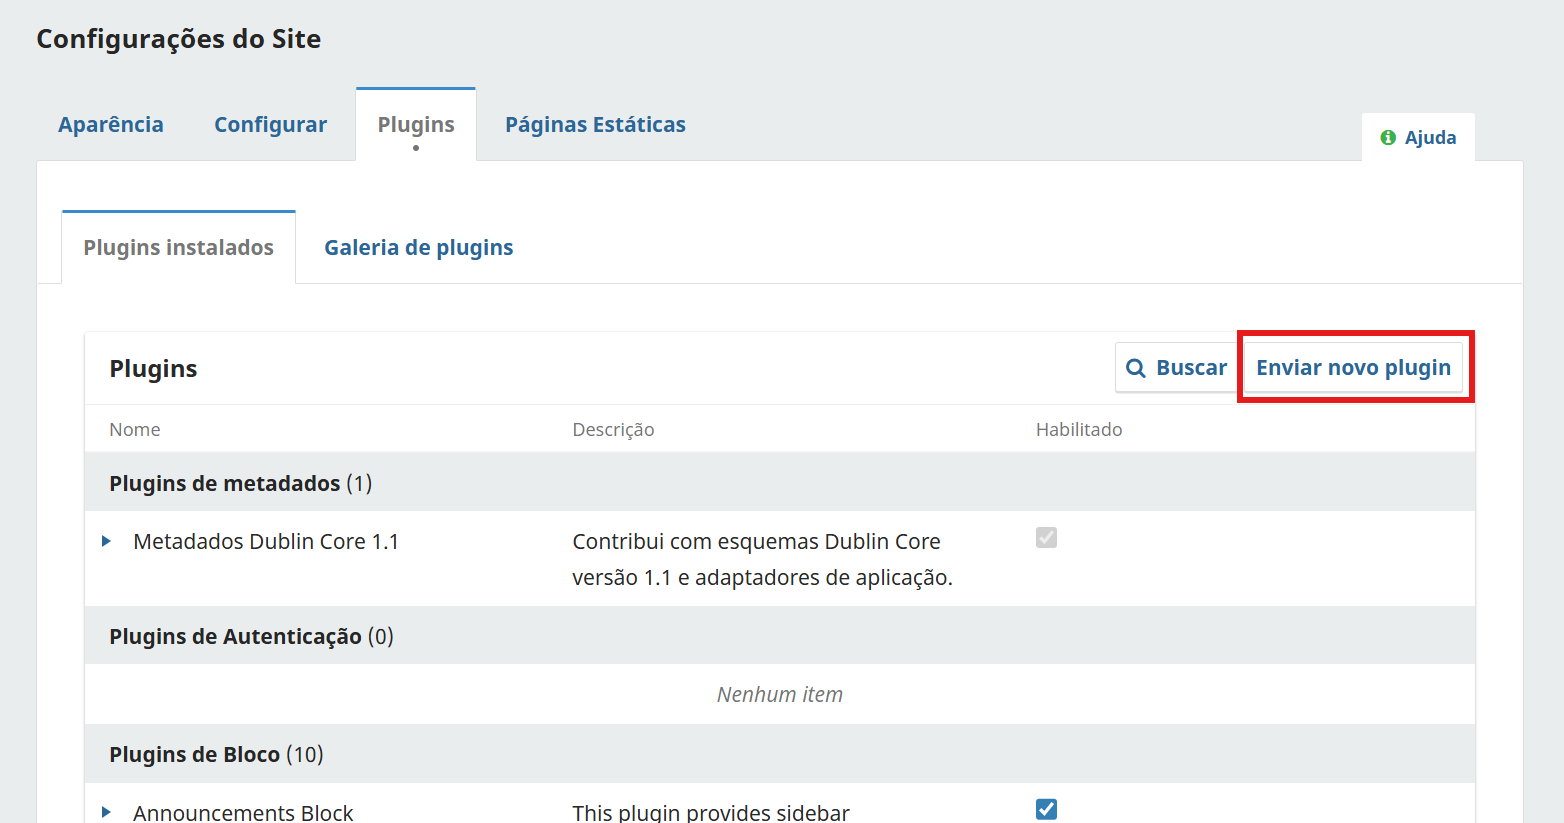The height and width of the screenshot is (823, 1564).
Task: Expand the Metadados Dublin Core 1.1 row arrow
Action: 107,542
